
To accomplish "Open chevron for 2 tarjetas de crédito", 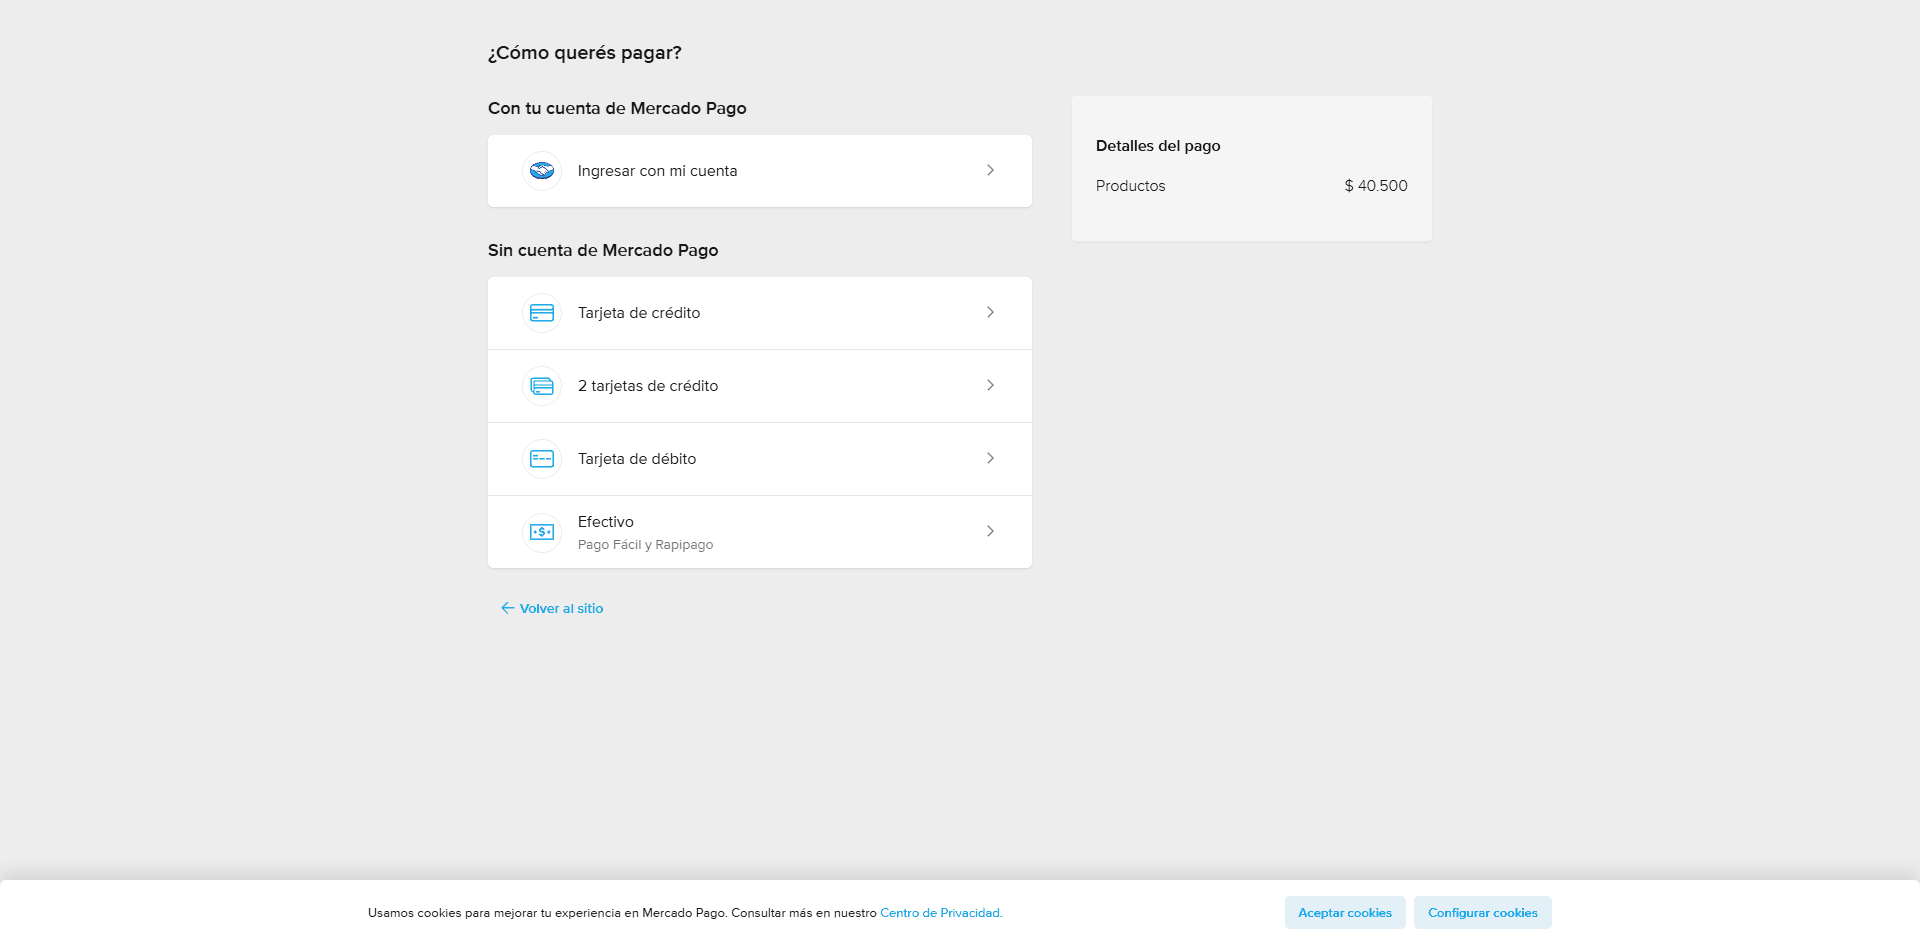I will pyautogui.click(x=990, y=386).
